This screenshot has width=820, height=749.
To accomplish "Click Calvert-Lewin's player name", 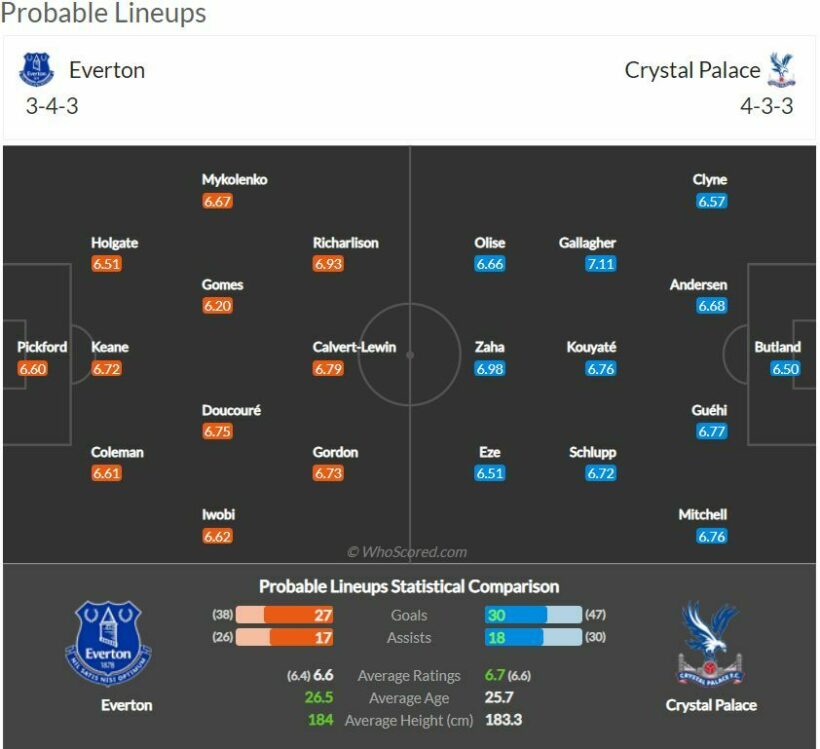I will 354,347.
